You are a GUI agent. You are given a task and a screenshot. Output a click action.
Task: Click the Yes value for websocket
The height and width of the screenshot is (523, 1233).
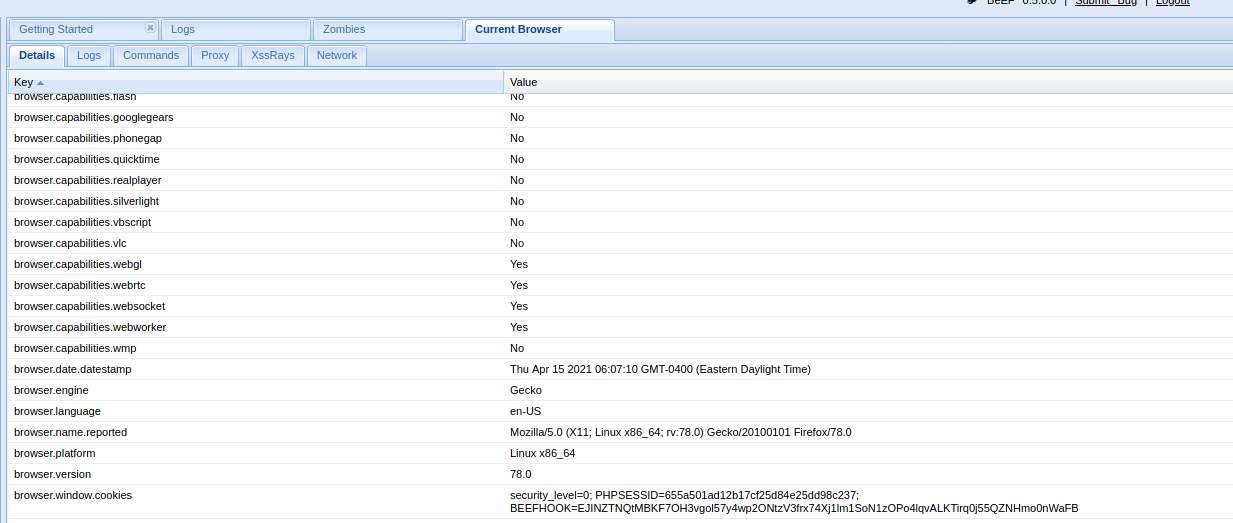(519, 306)
